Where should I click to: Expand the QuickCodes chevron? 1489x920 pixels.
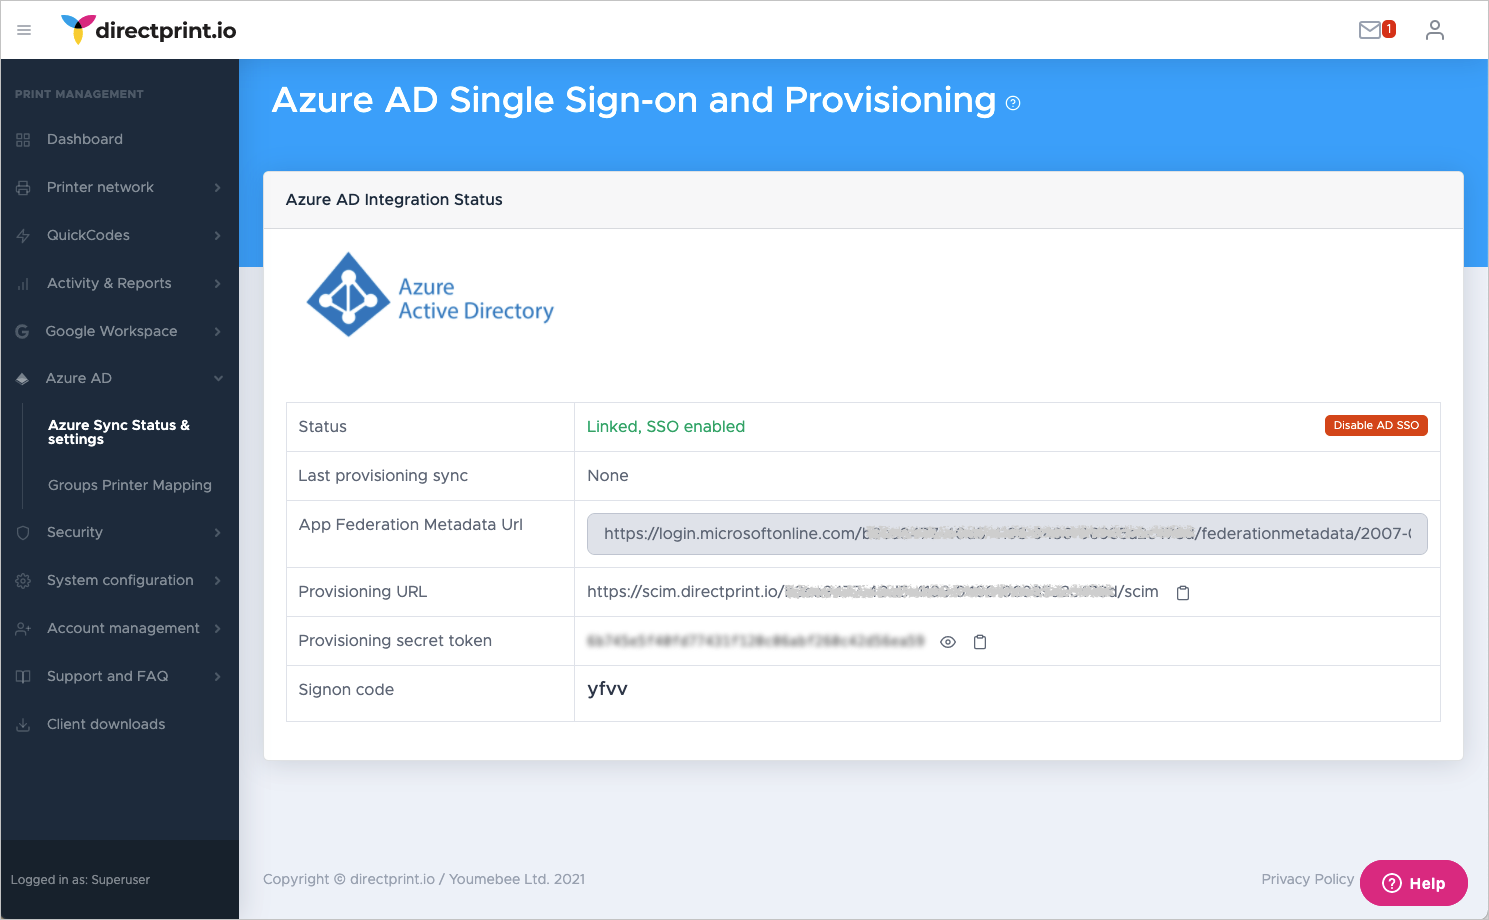click(217, 235)
